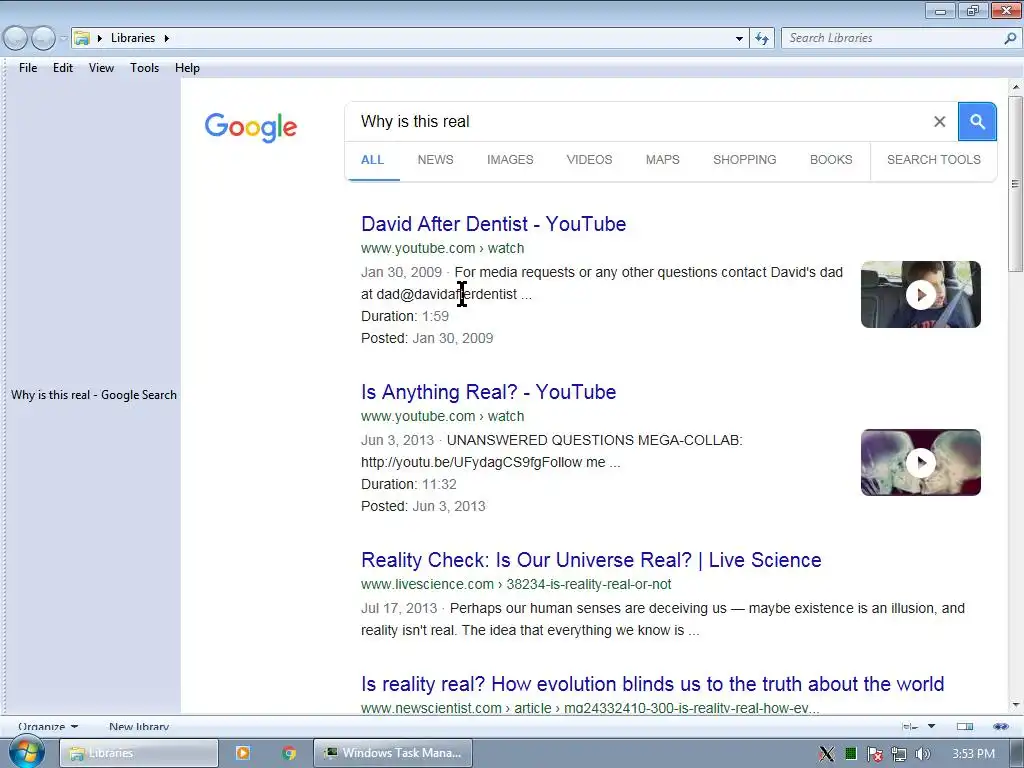Viewport: 1024px width, 768px height.
Task: Click the scrollbar up arrow
Action: (1015, 87)
